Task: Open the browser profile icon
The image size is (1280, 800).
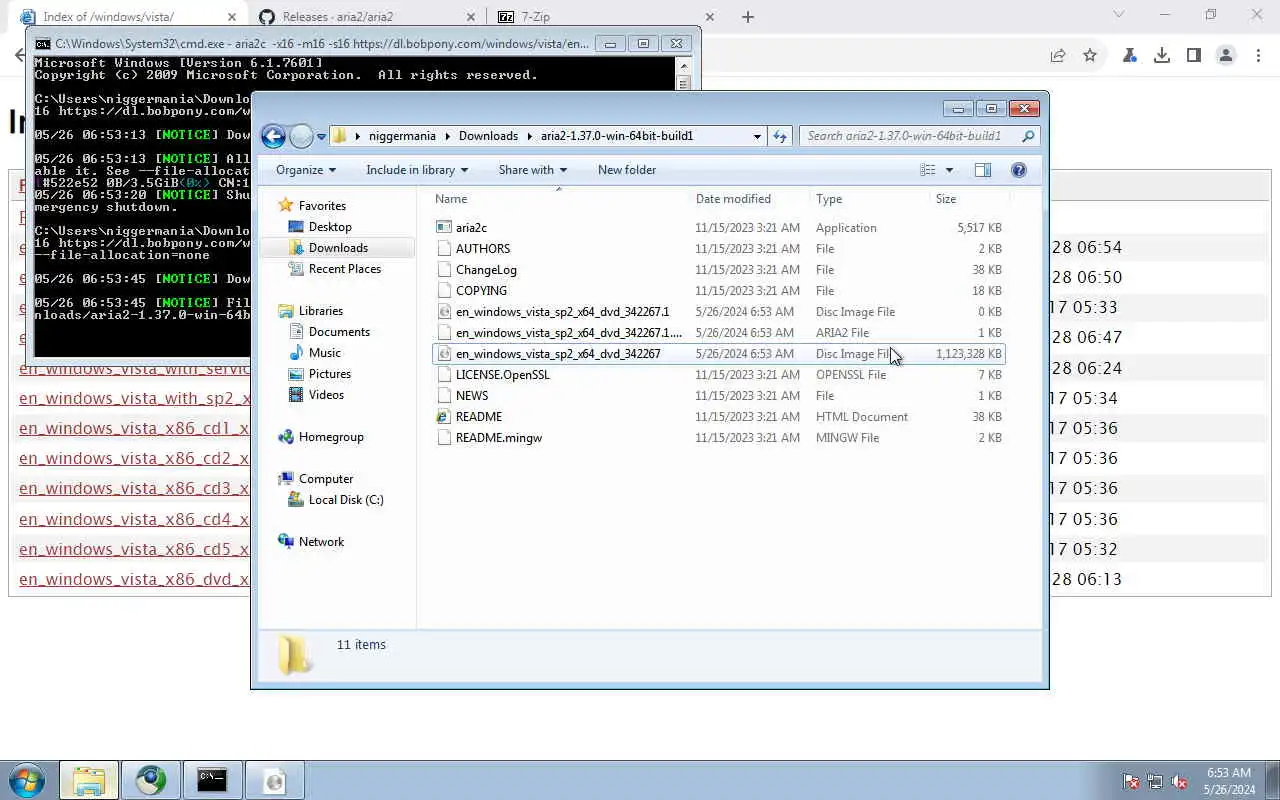Action: tap(1226, 56)
